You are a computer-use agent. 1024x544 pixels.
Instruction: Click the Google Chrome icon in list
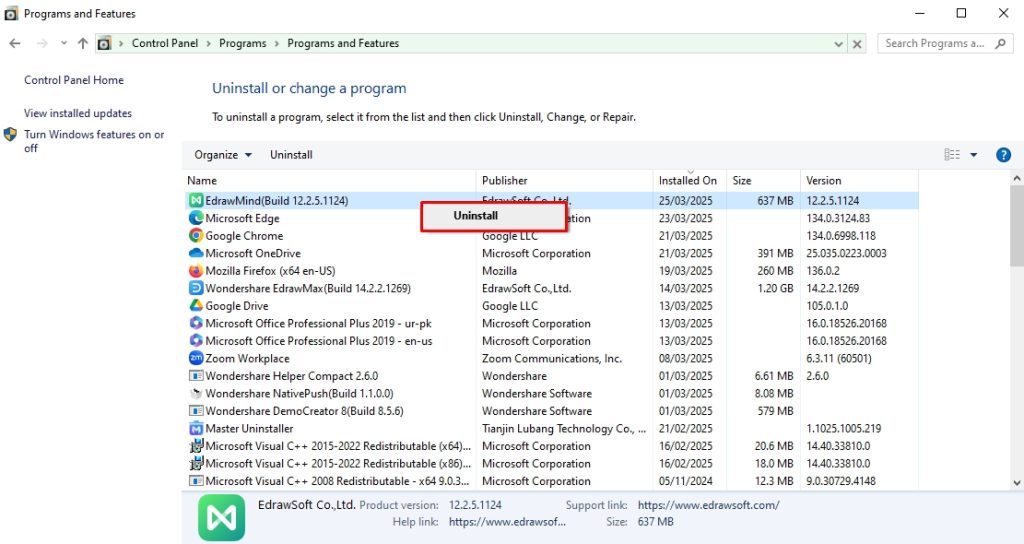click(195, 236)
